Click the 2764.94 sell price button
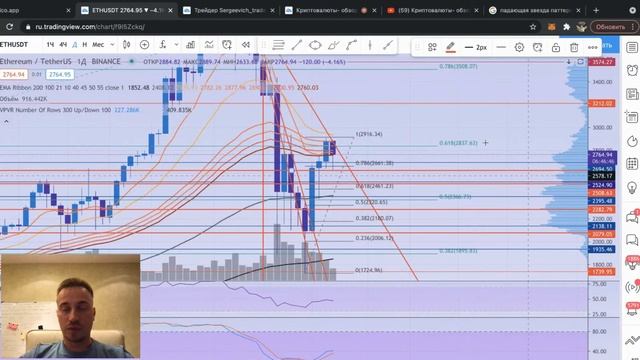This screenshot has width=640, height=360. pyautogui.click(x=13, y=75)
